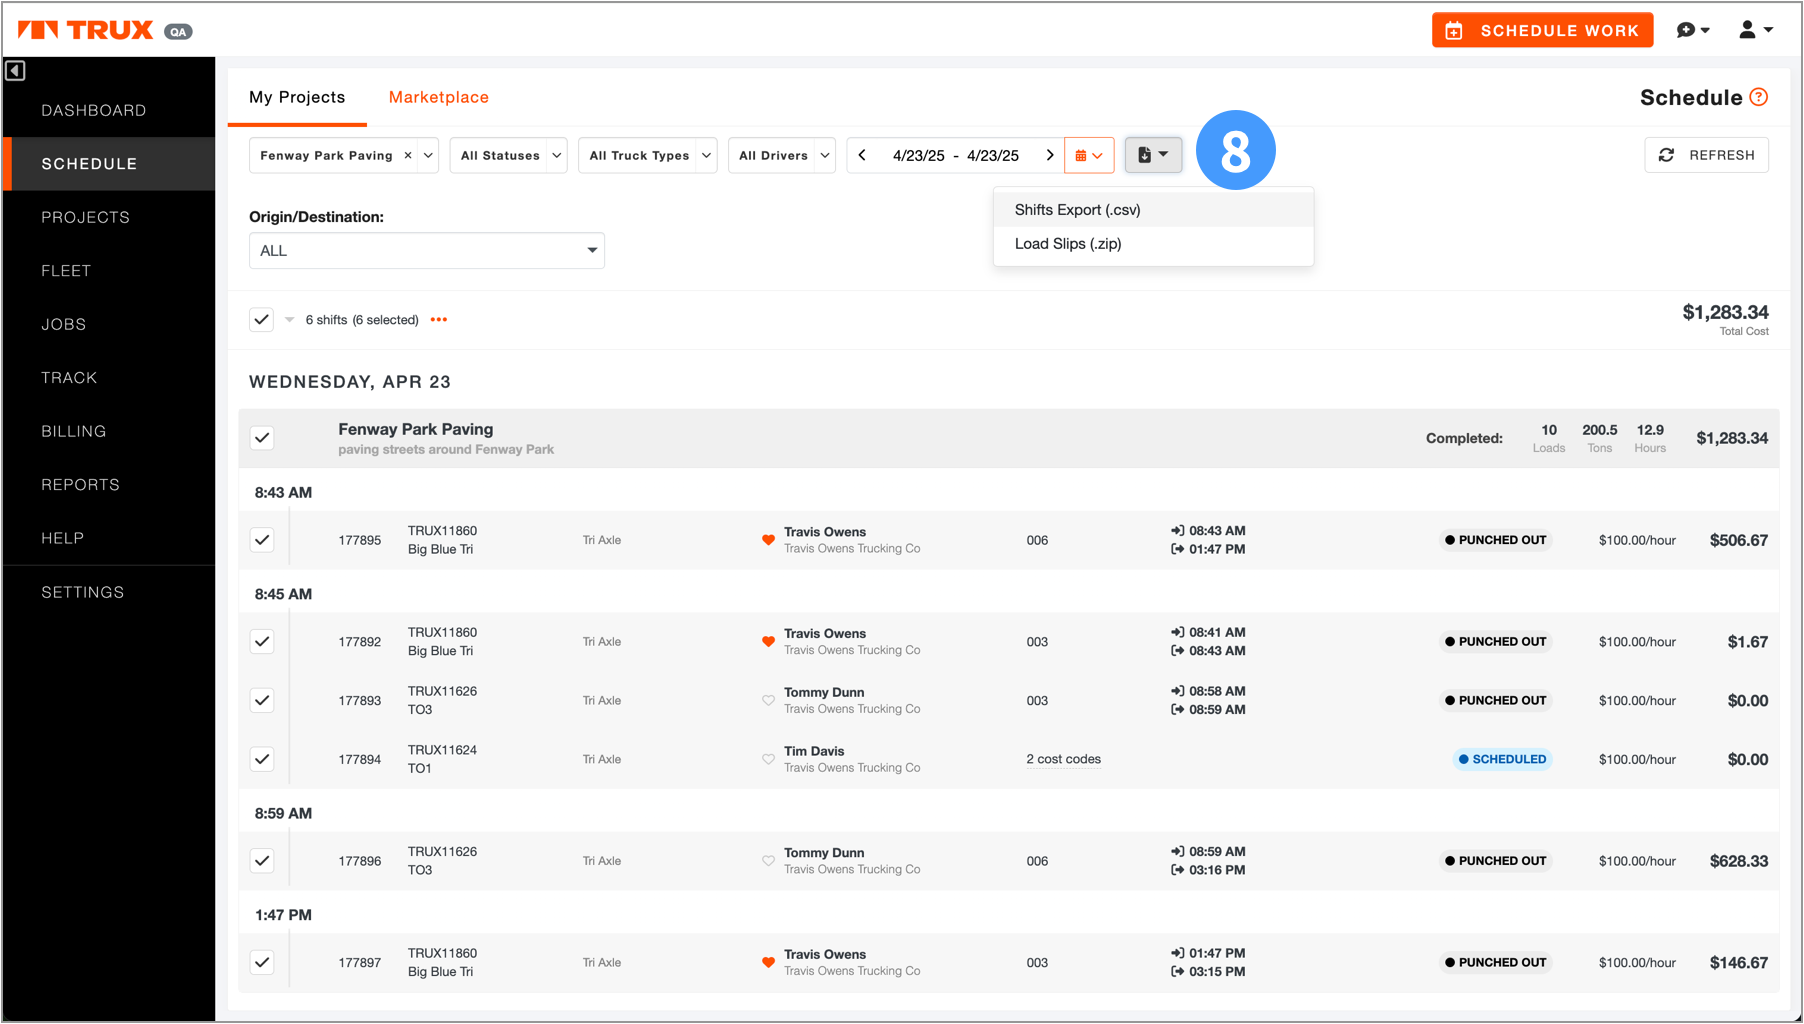Uncheck the checkbox for shift 177895

262,540
